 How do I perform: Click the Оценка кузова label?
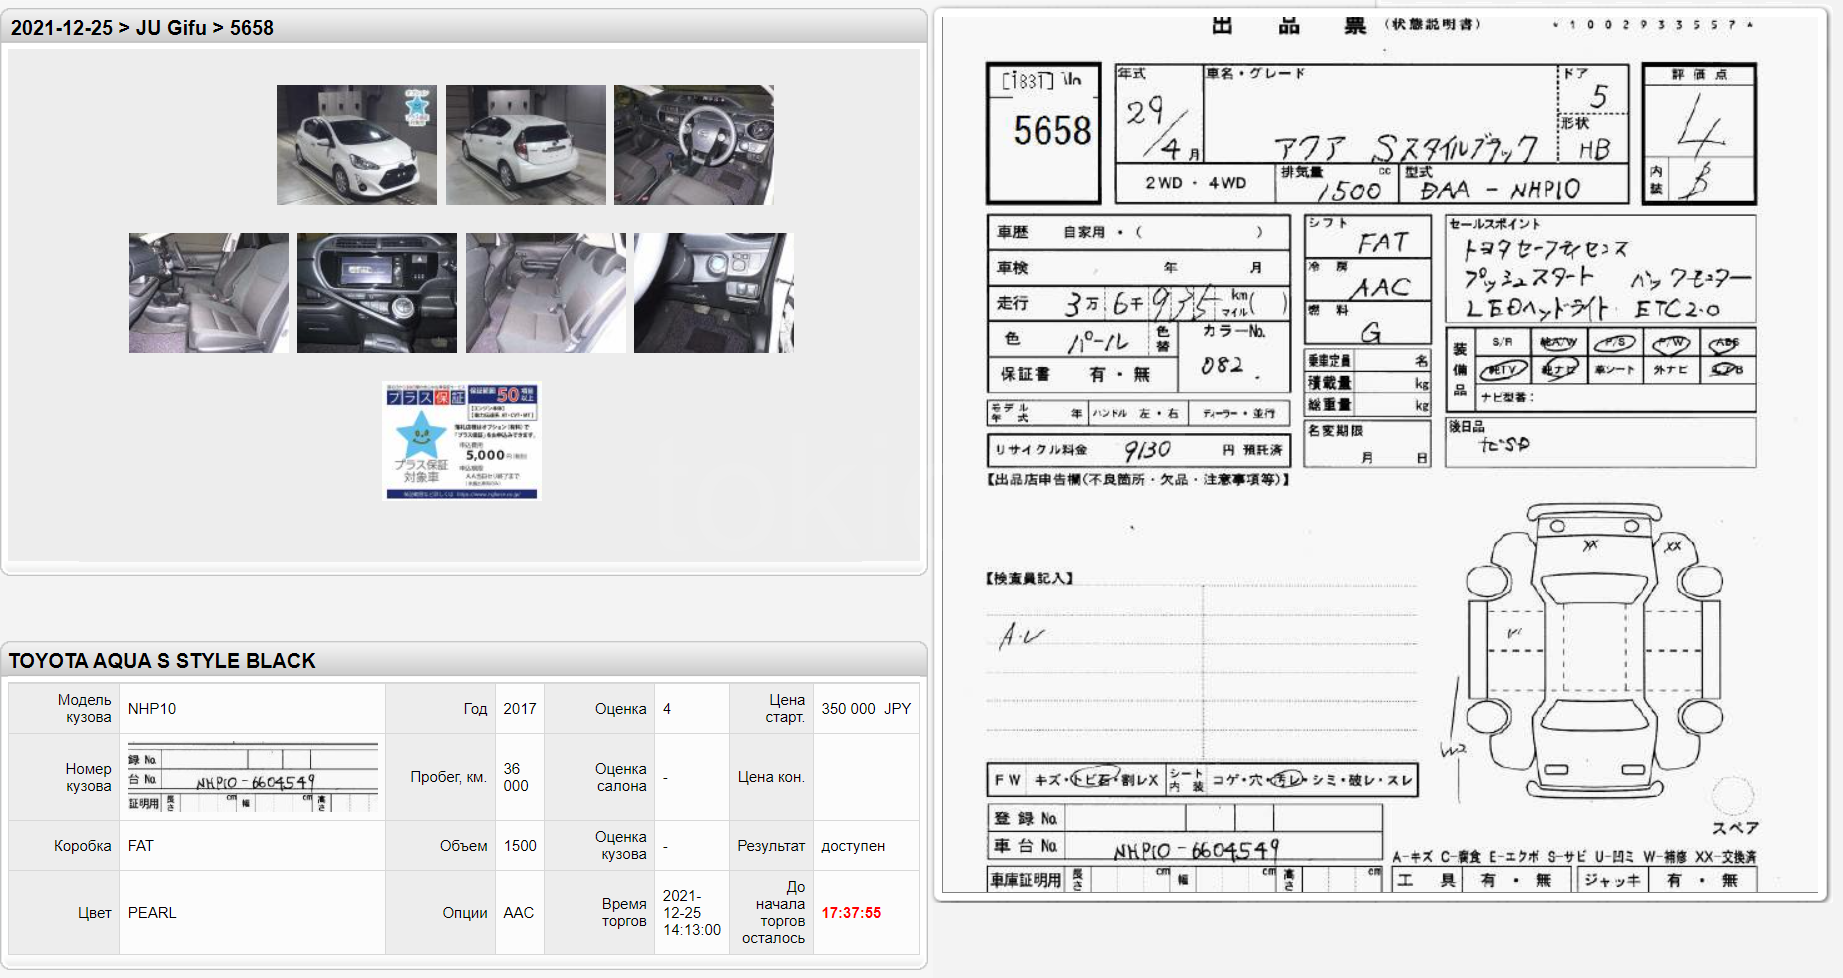[621, 845]
